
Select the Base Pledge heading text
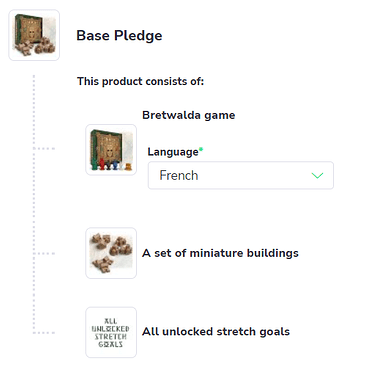point(119,36)
